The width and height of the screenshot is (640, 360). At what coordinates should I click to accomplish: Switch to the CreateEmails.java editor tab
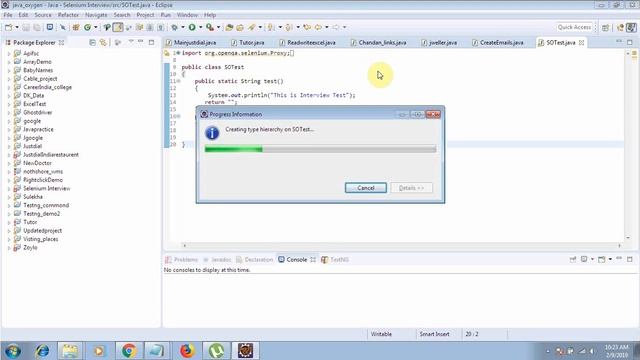click(498, 42)
